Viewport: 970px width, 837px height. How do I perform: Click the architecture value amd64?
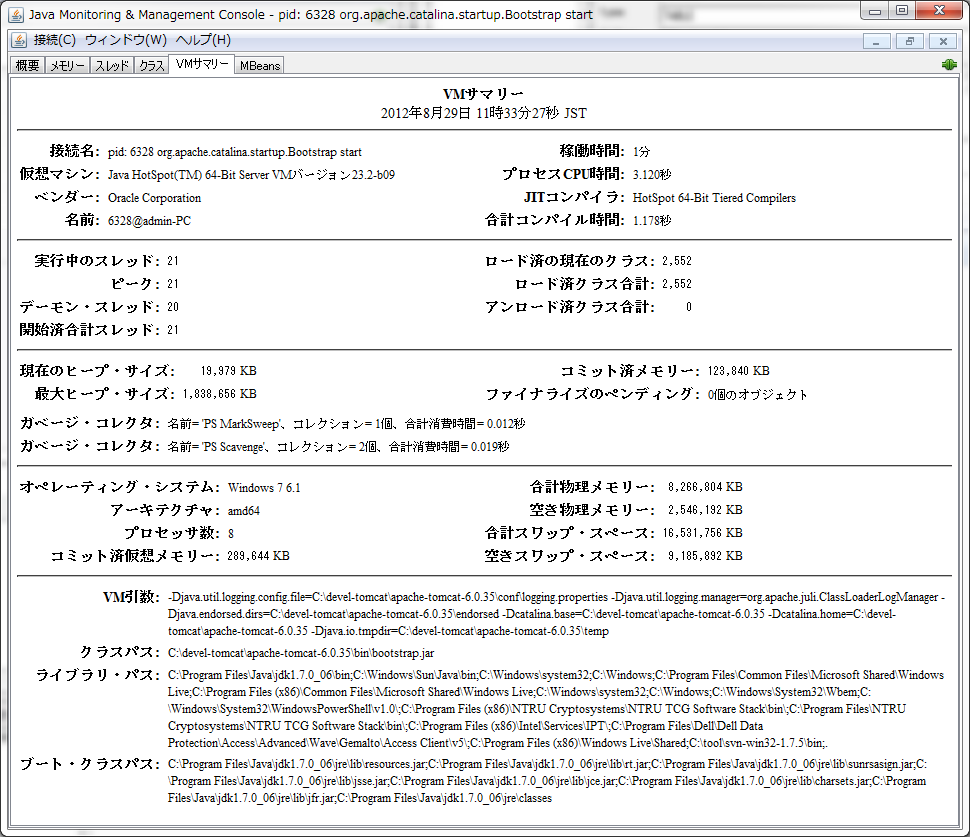[x=244, y=510]
